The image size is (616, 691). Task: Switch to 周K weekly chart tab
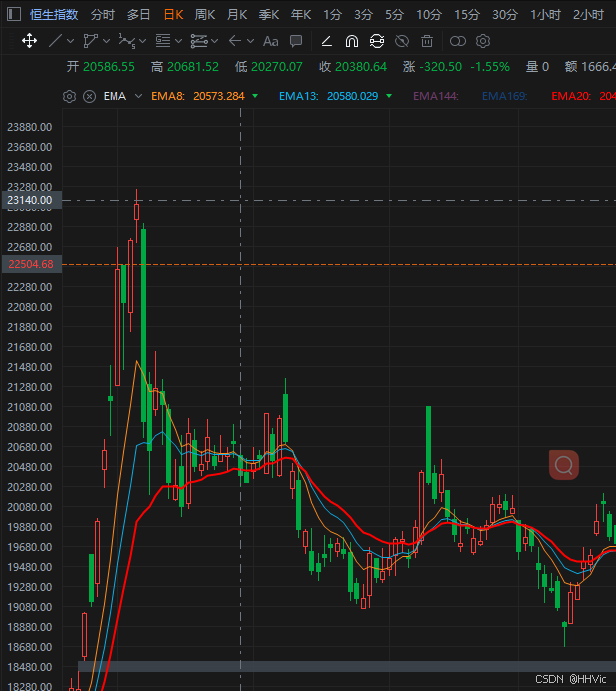click(x=205, y=15)
